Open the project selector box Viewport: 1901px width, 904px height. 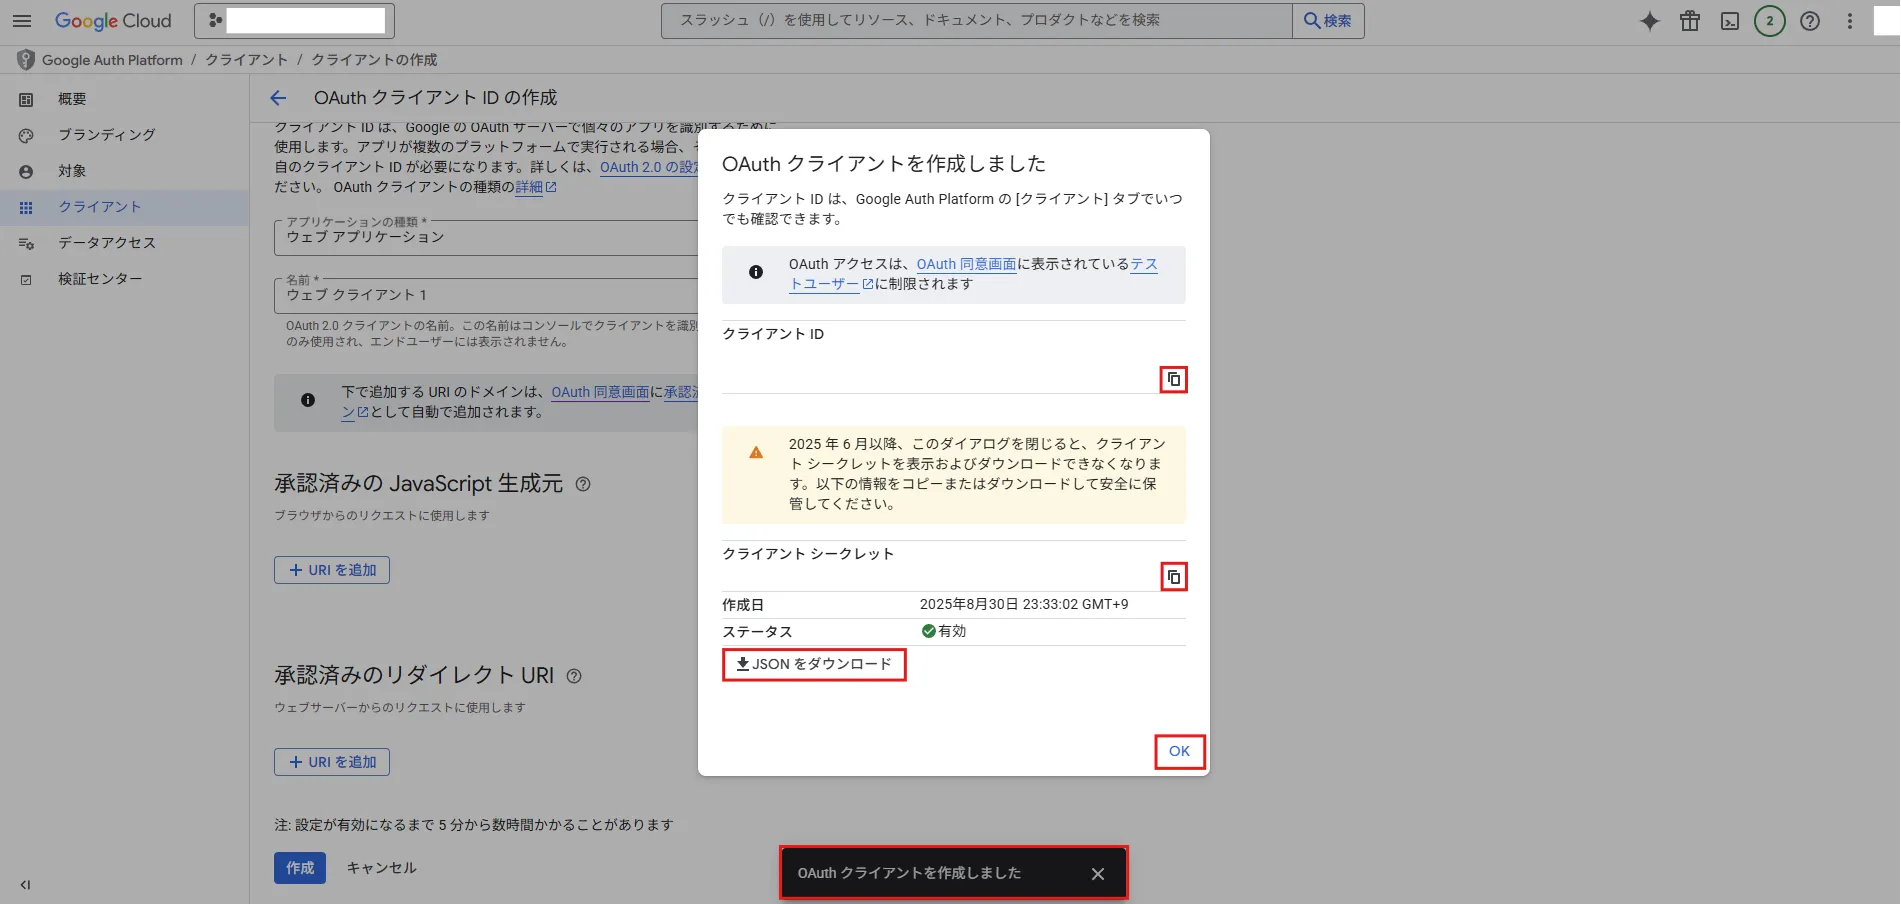(294, 21)
